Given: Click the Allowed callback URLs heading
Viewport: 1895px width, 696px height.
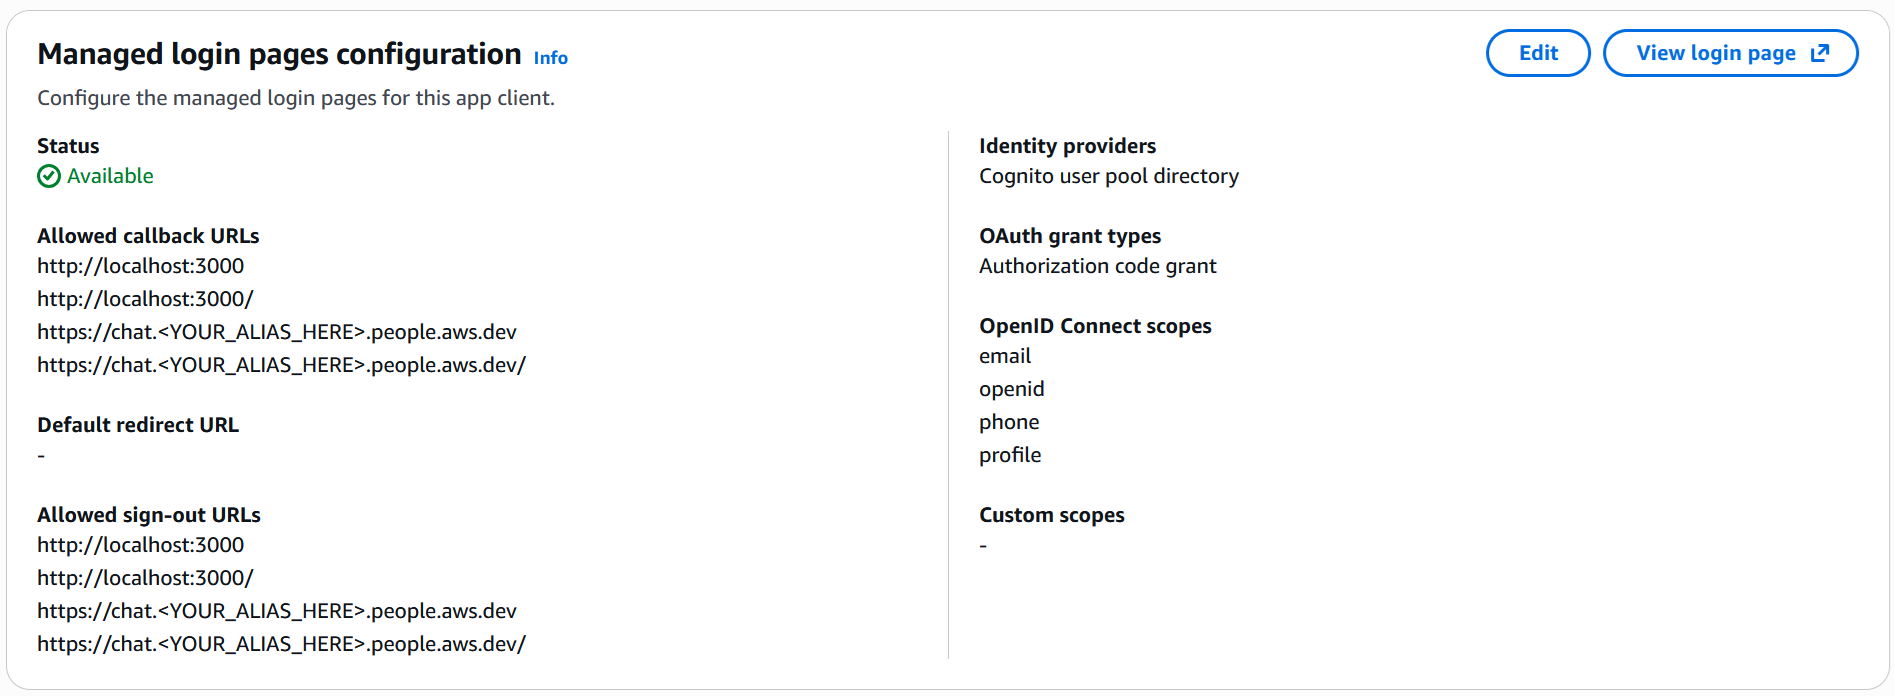Looking at the screenshot, I should tap(148, 236).
